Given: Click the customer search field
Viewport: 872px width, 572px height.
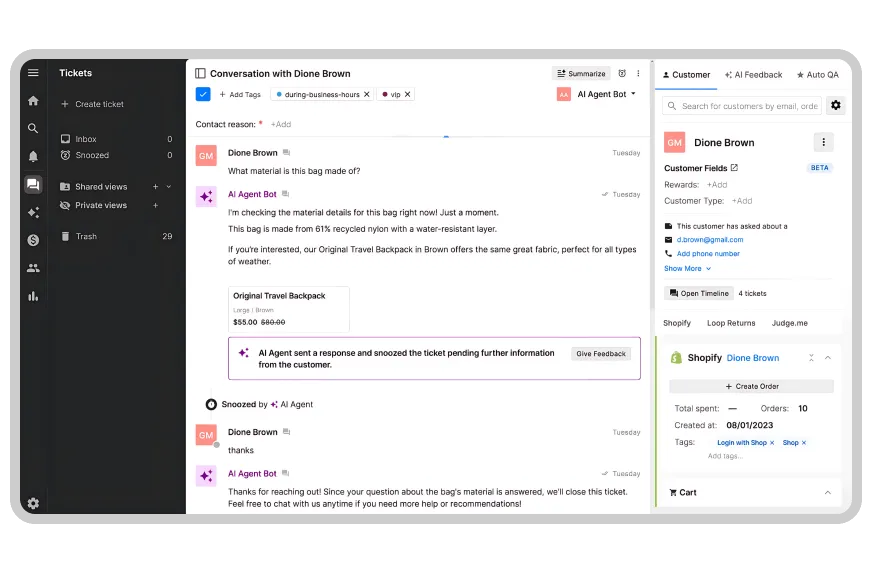Looking at the screenshot, I should (742, 106).
